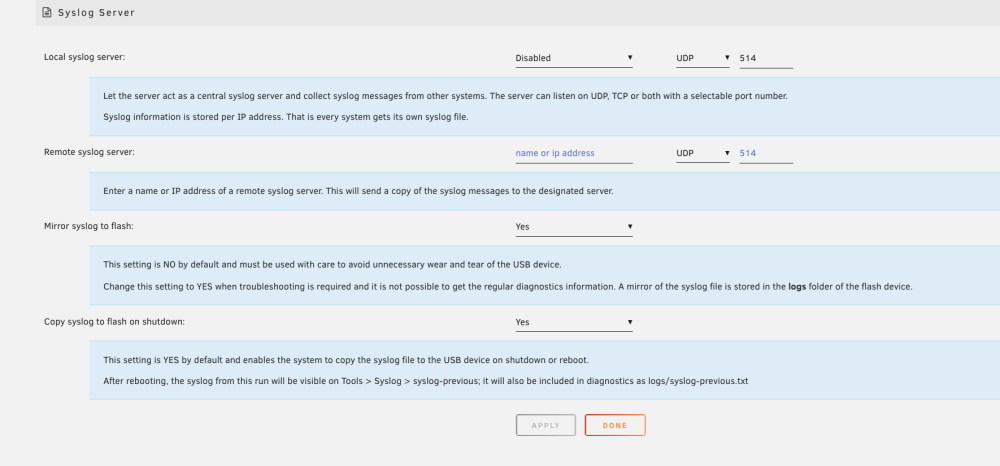
Task: Click the Local syslog server port 514 field
Action: point(766,58)
